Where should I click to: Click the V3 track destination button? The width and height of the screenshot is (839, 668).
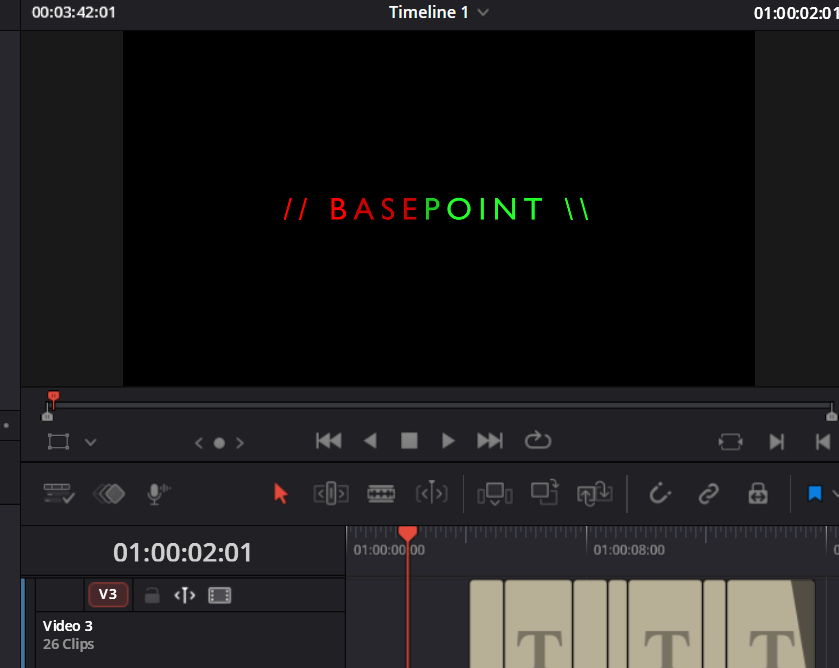108,594
